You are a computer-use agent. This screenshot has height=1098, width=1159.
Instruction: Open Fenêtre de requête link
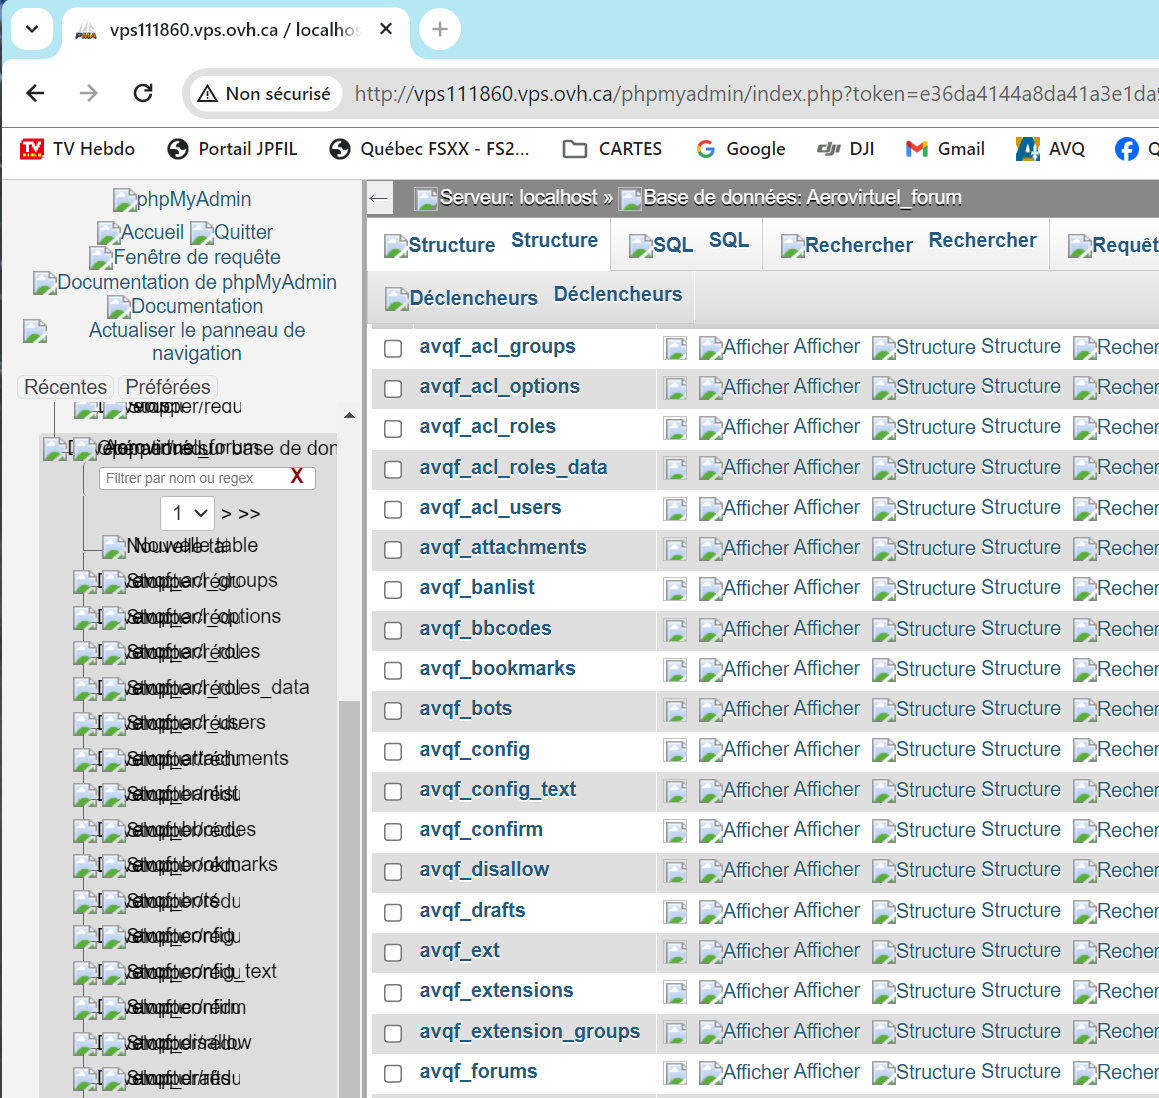click(x=185, y=257)
